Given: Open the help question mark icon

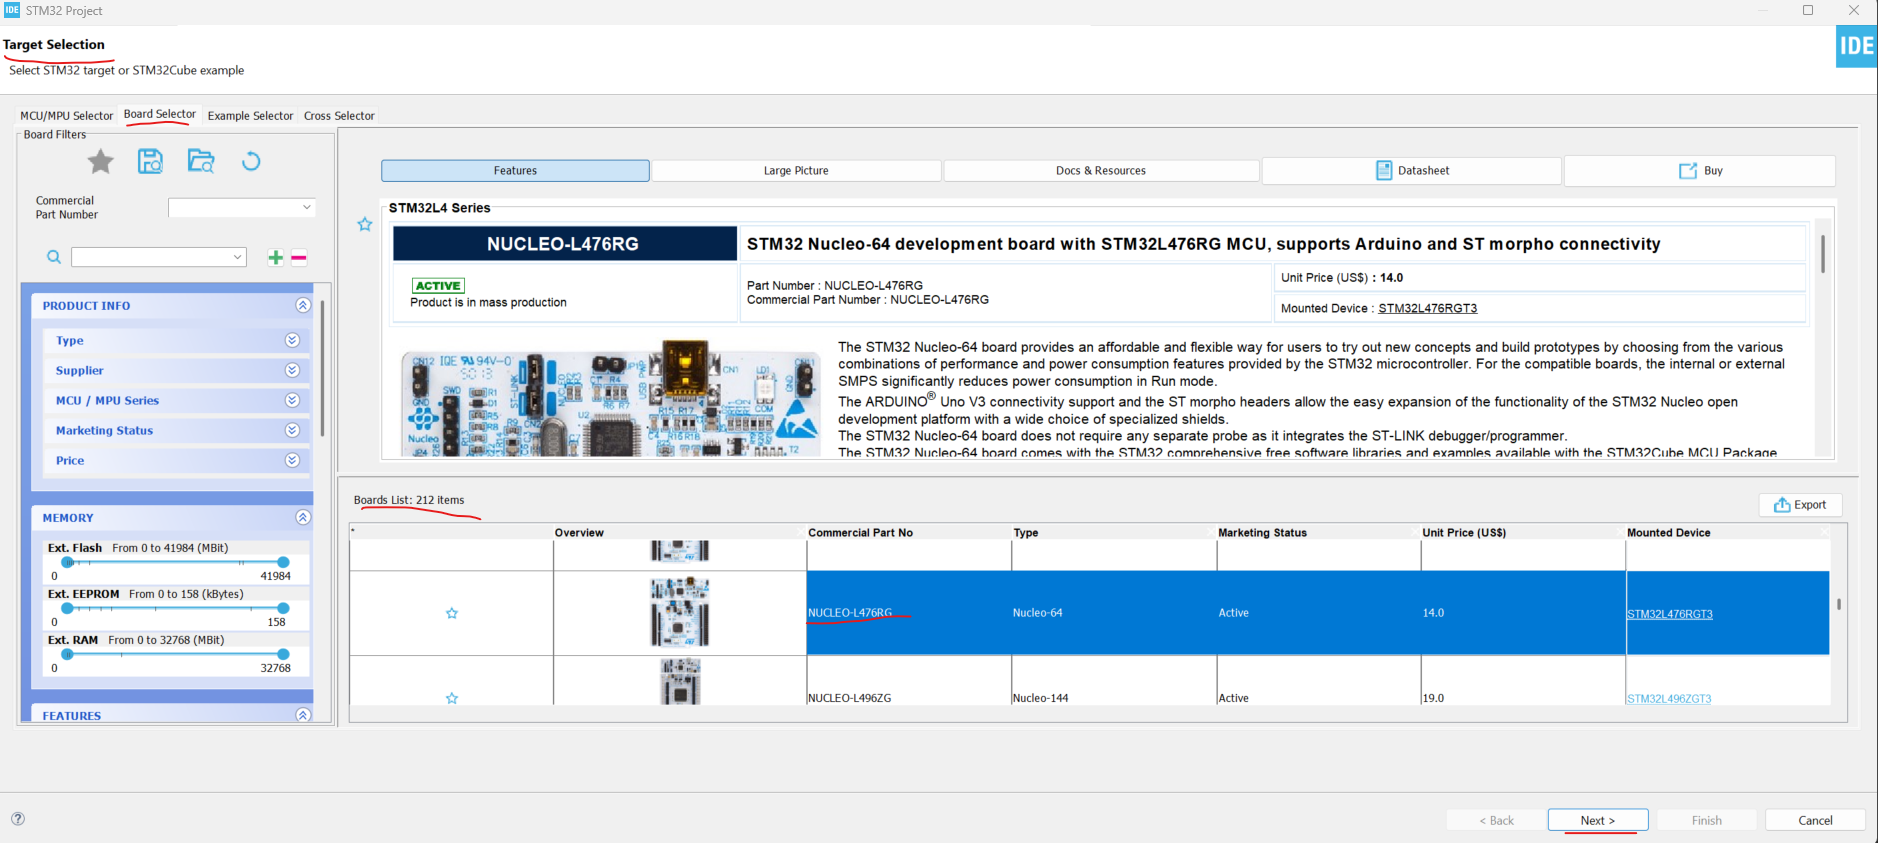Looking at the screenshot, I should pos(18,819).
